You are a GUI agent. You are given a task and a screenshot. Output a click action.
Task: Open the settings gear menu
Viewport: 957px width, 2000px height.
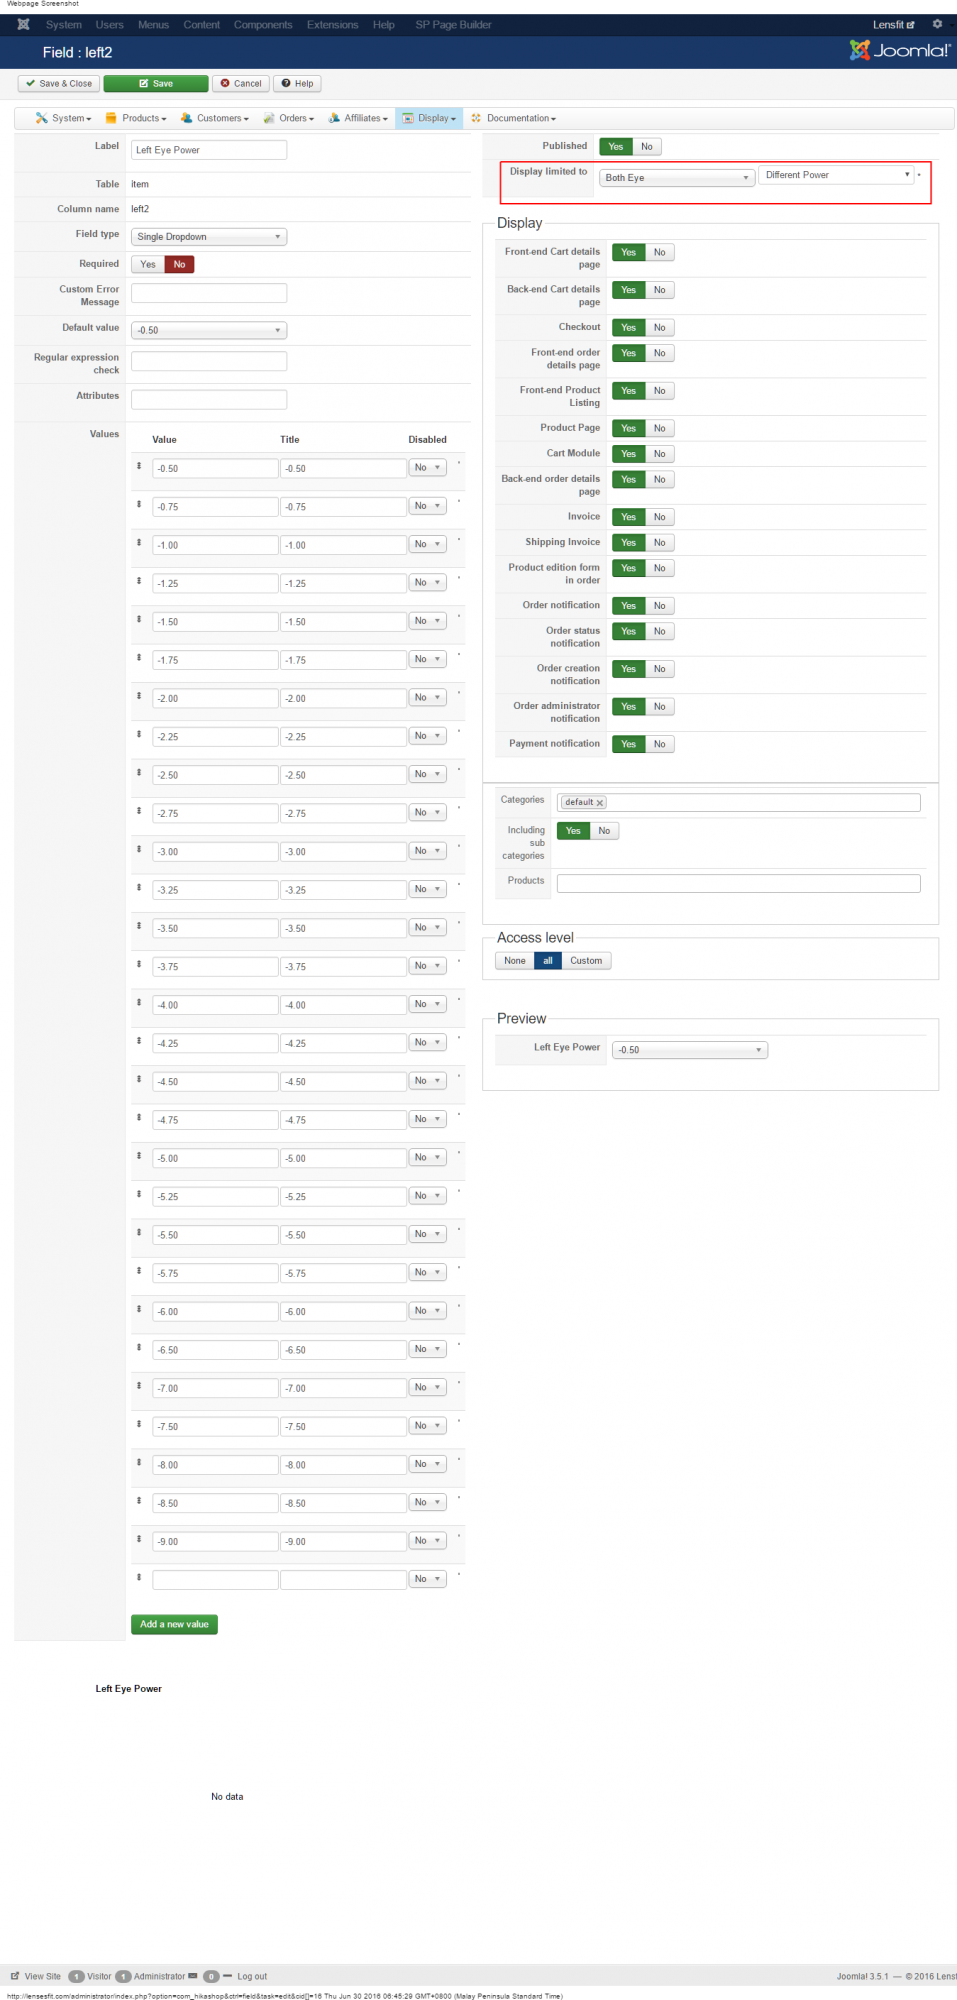937,24
